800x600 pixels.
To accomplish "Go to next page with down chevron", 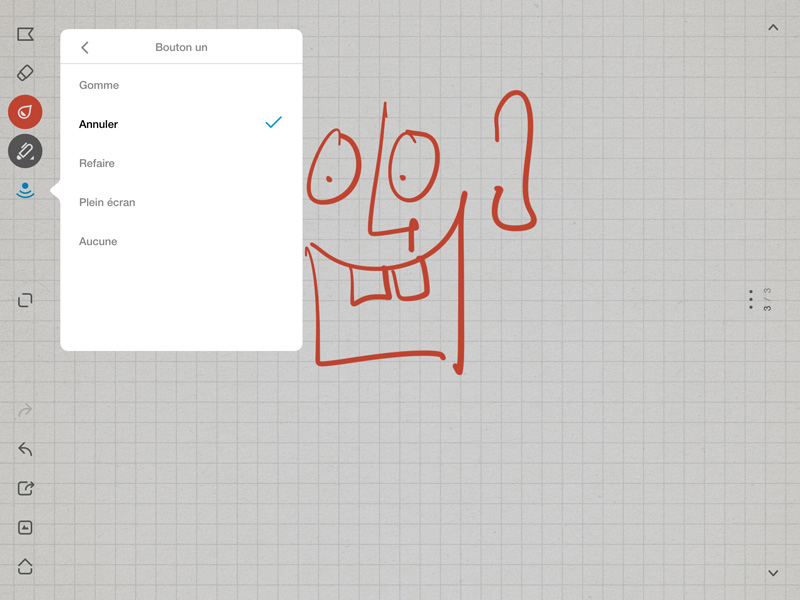I will [x=773, y=573].
